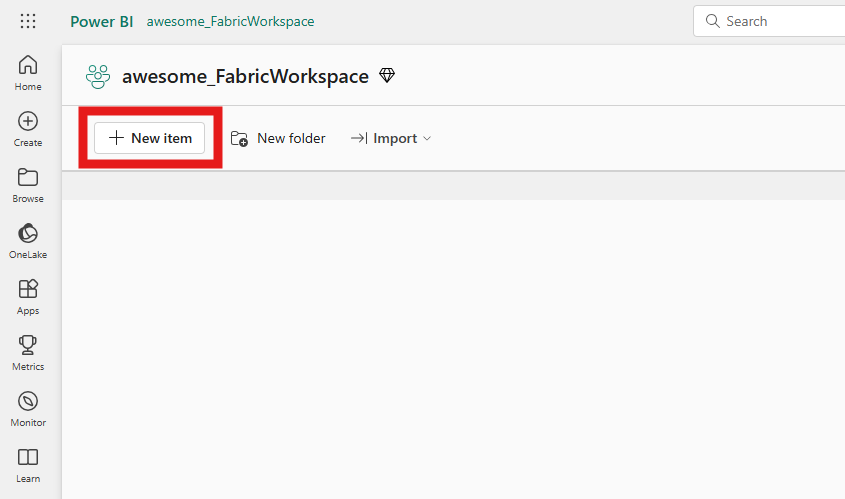The width and height of the screenshot is (845, 499).
Task: Click into the Search box
Action: pyautogui.click(x=770, y=21)
